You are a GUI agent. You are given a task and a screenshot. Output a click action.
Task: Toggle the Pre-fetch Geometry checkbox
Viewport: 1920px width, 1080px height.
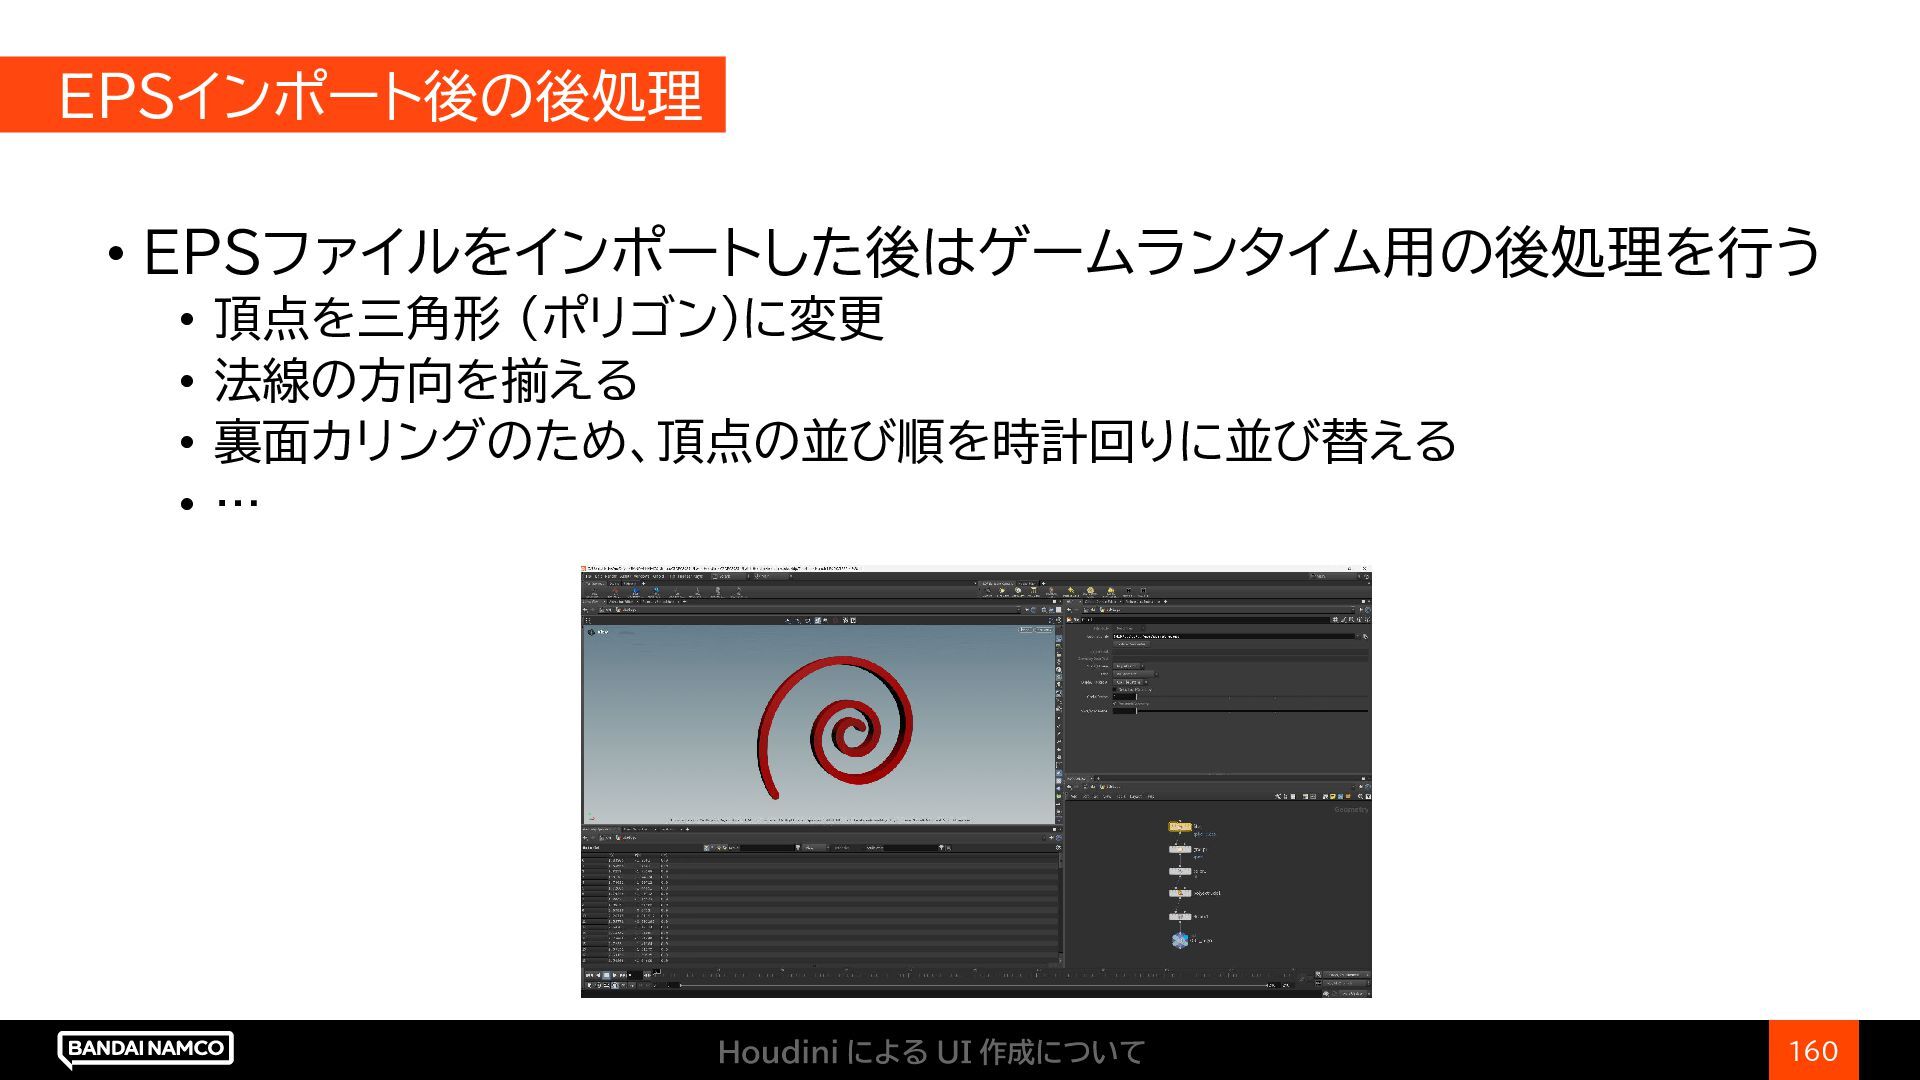click(1115, 704)
